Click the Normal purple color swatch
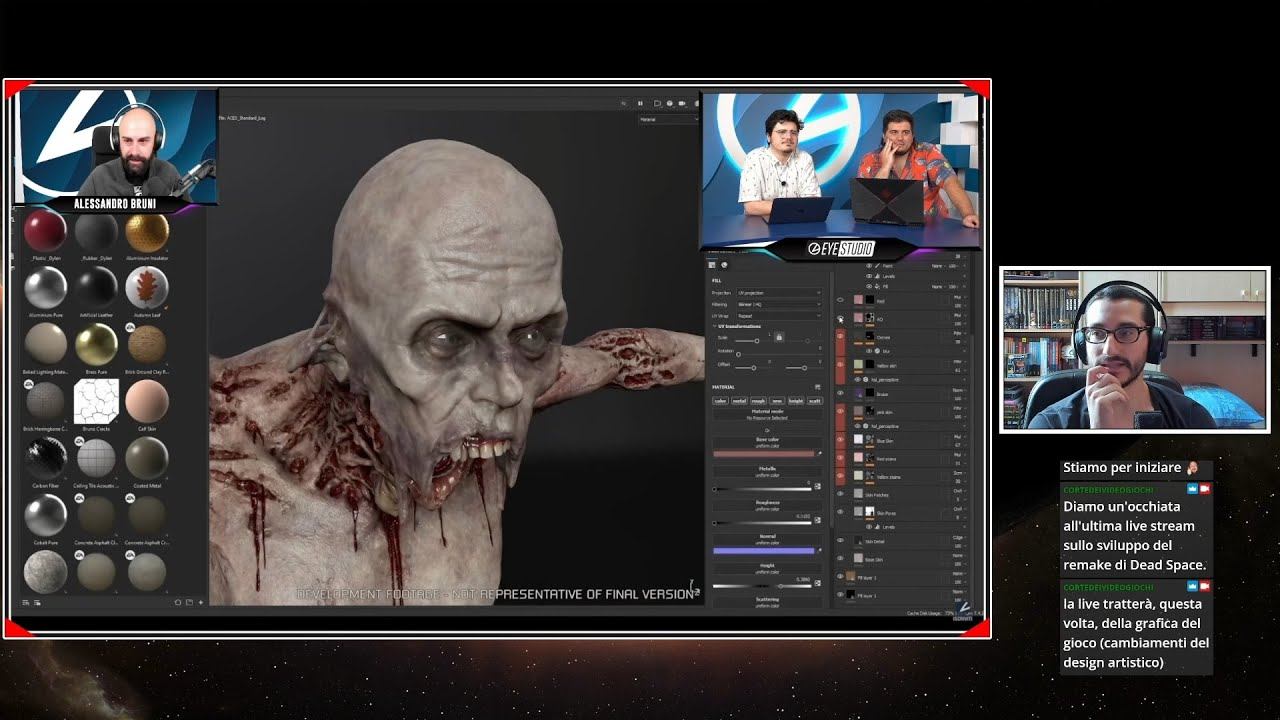1280x720 pixels. coord(764,551)
